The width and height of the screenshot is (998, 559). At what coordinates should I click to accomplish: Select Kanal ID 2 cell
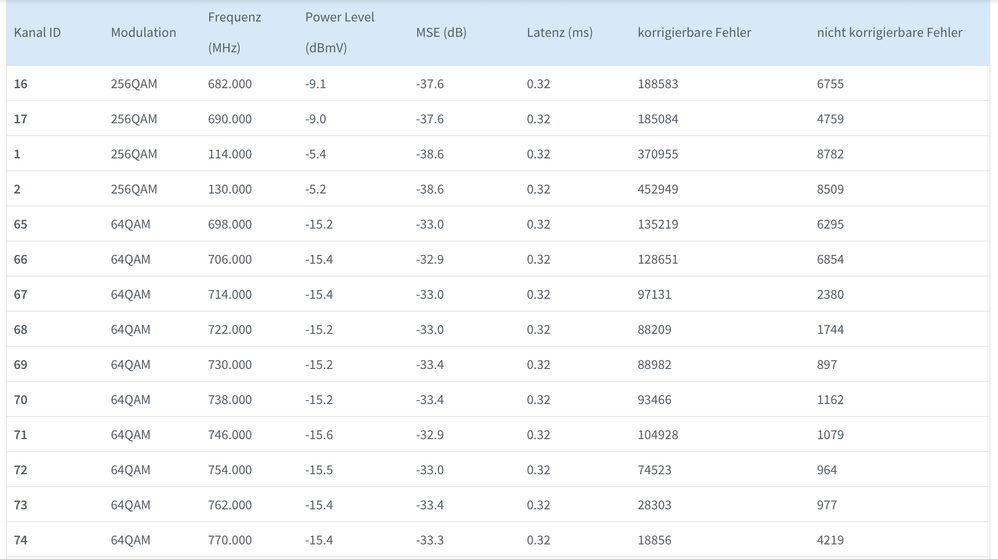point(17,189)
